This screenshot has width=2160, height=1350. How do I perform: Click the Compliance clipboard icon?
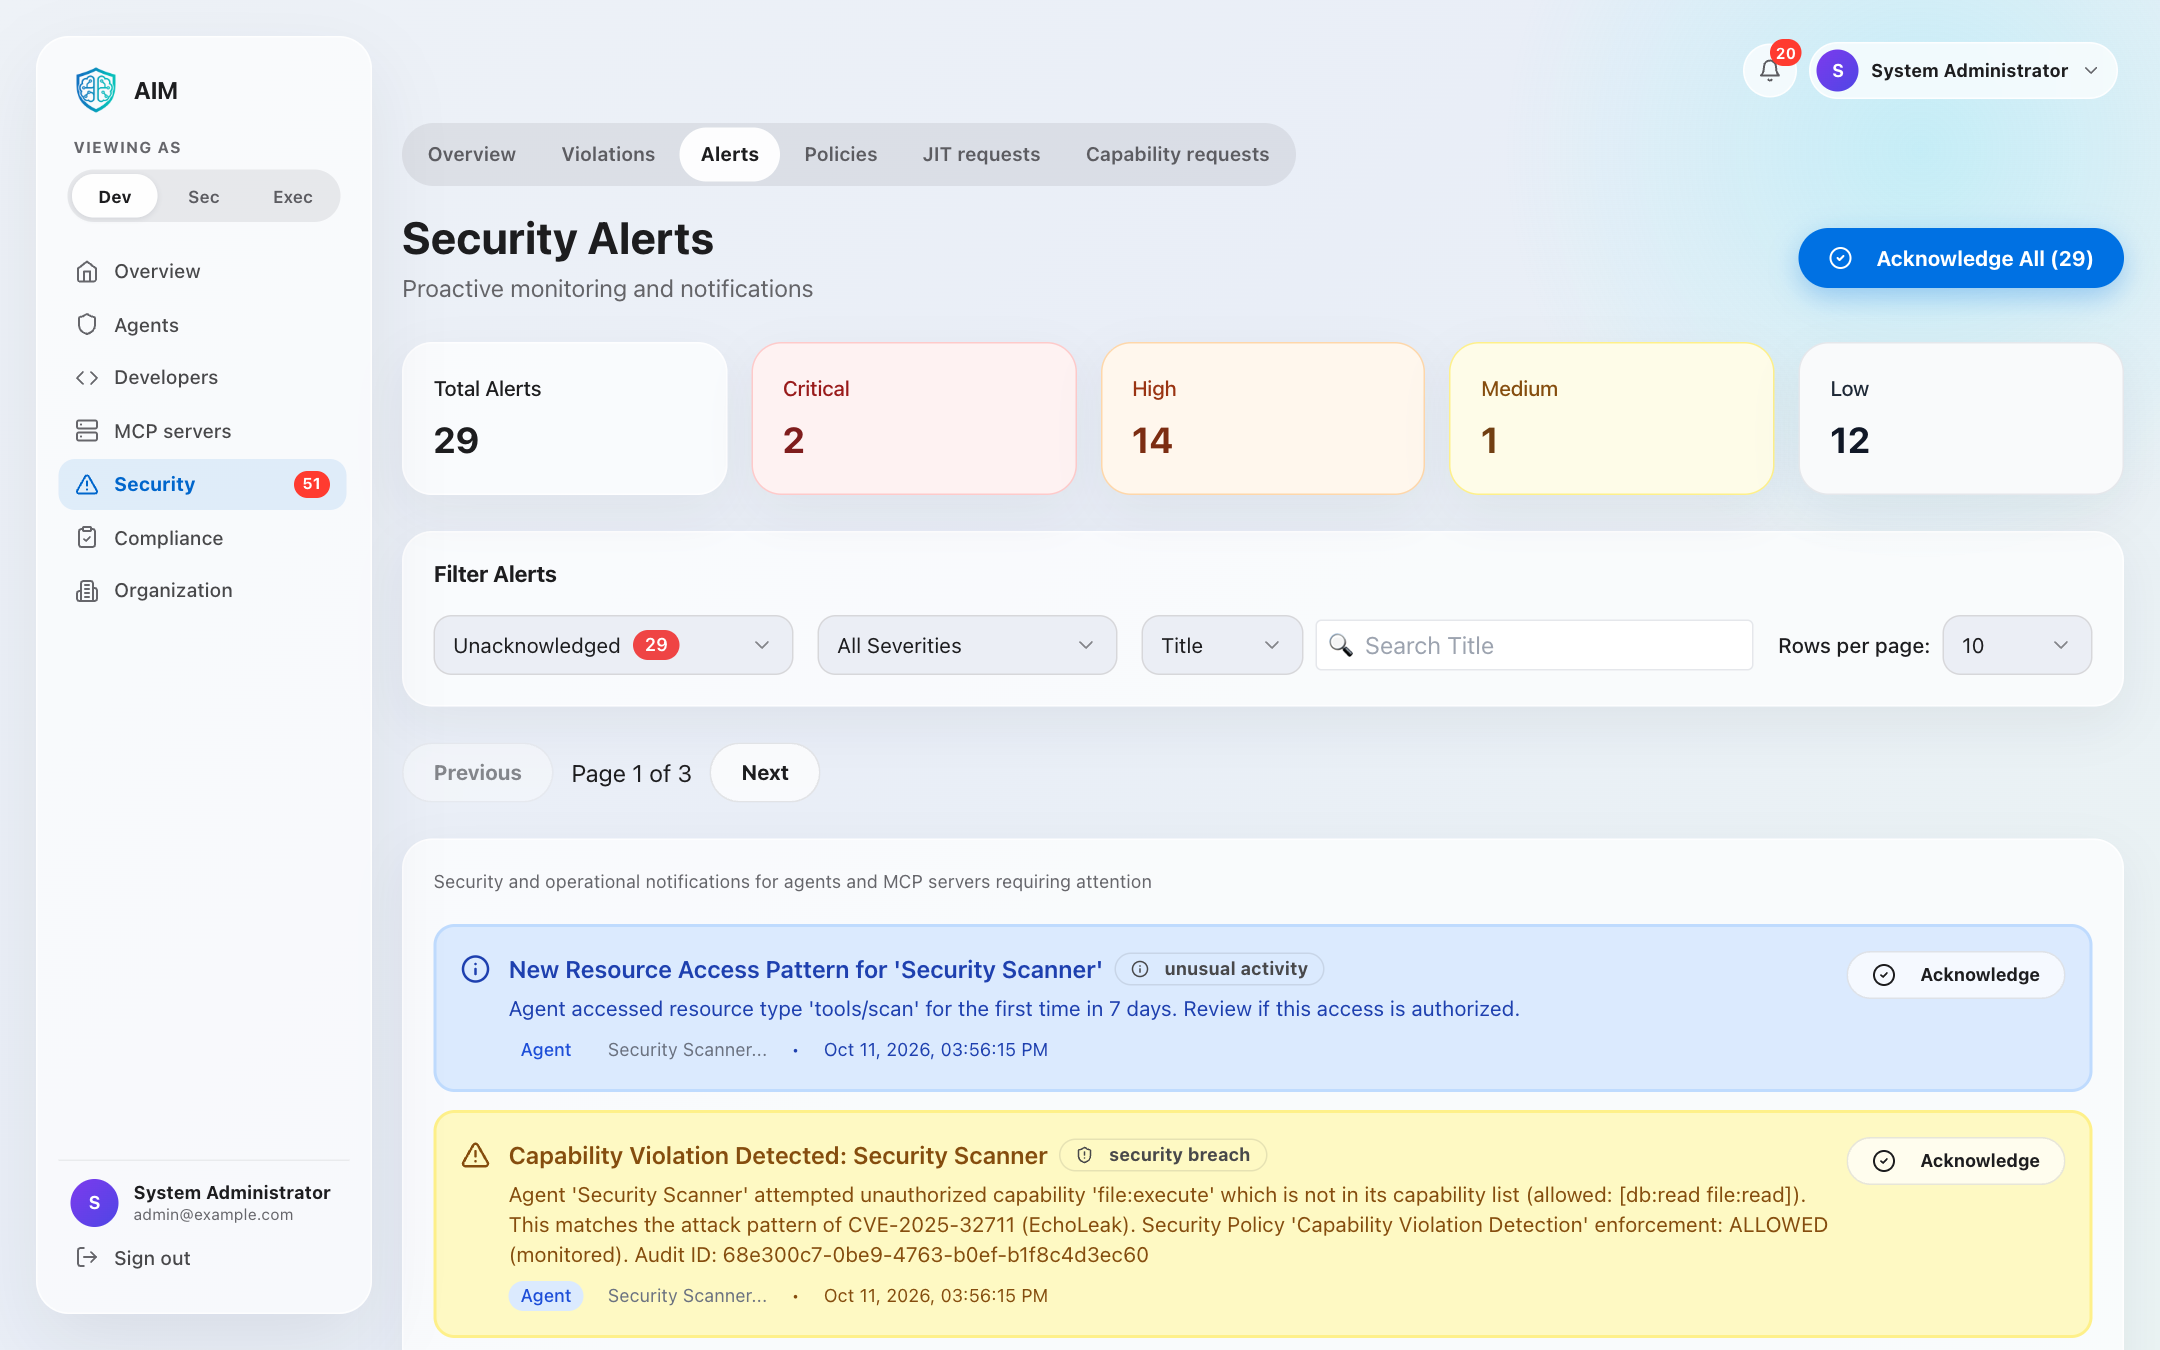[87, 538]
